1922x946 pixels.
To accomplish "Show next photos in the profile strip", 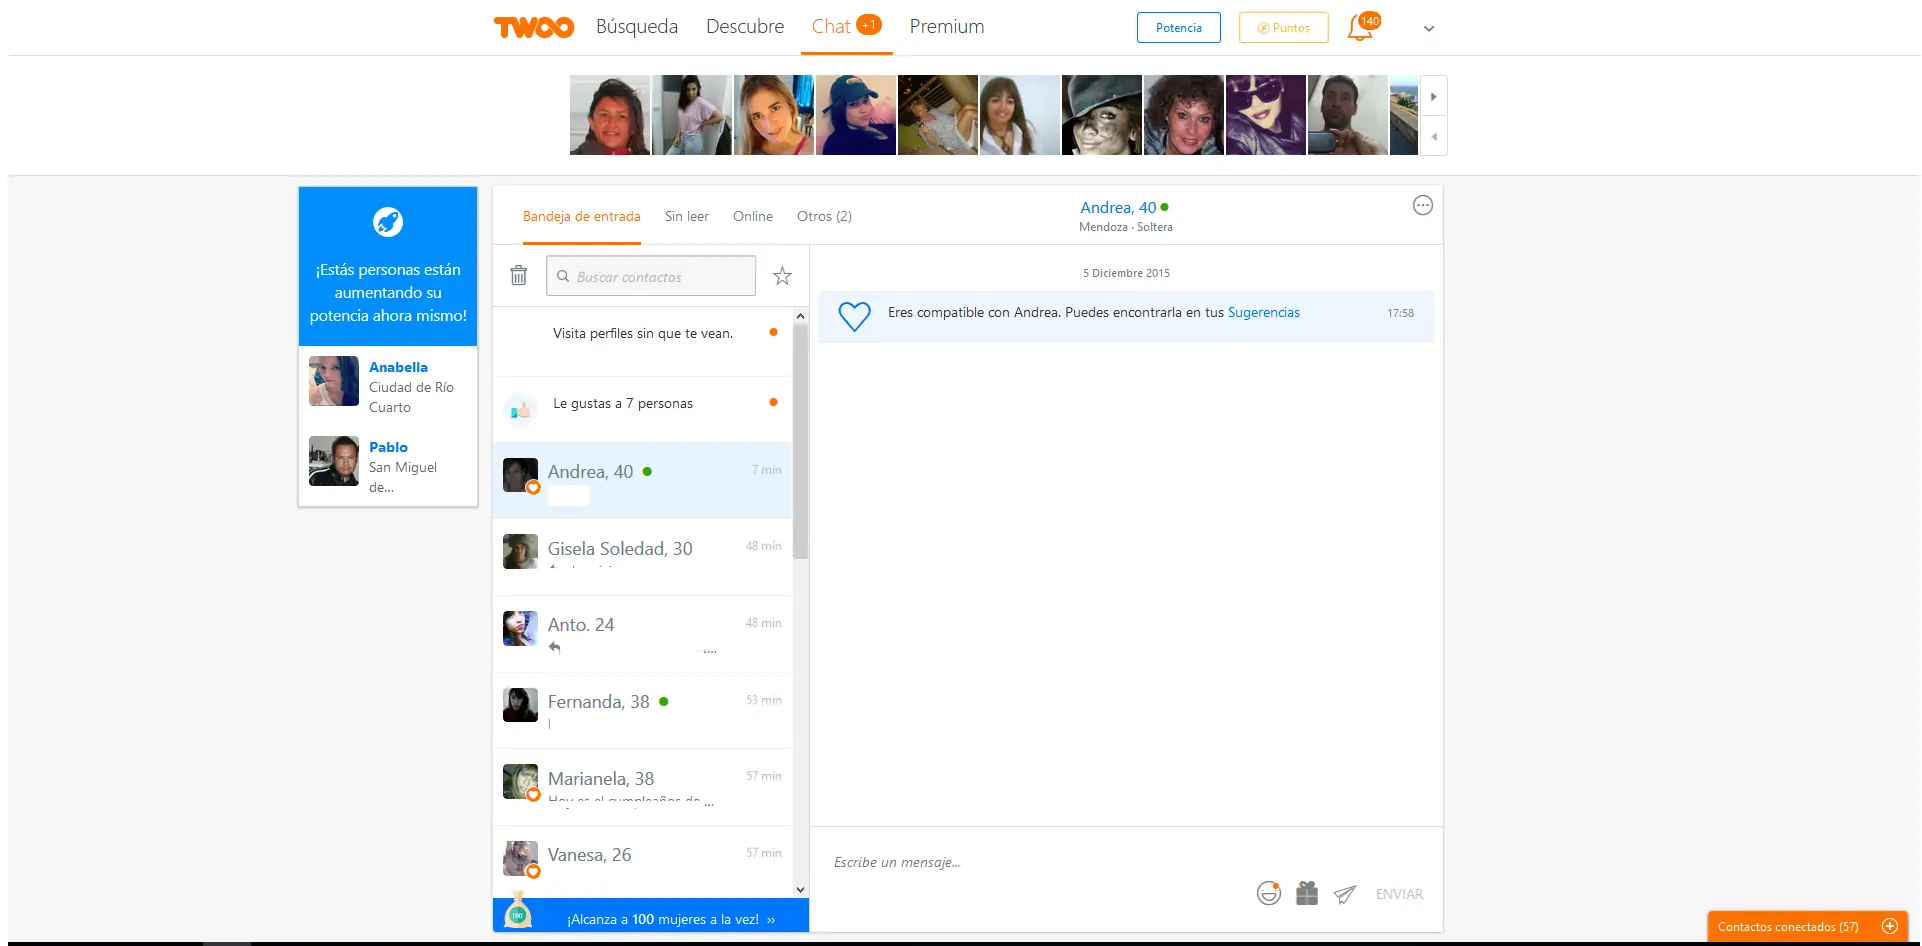I will (x=1433, y=96).
